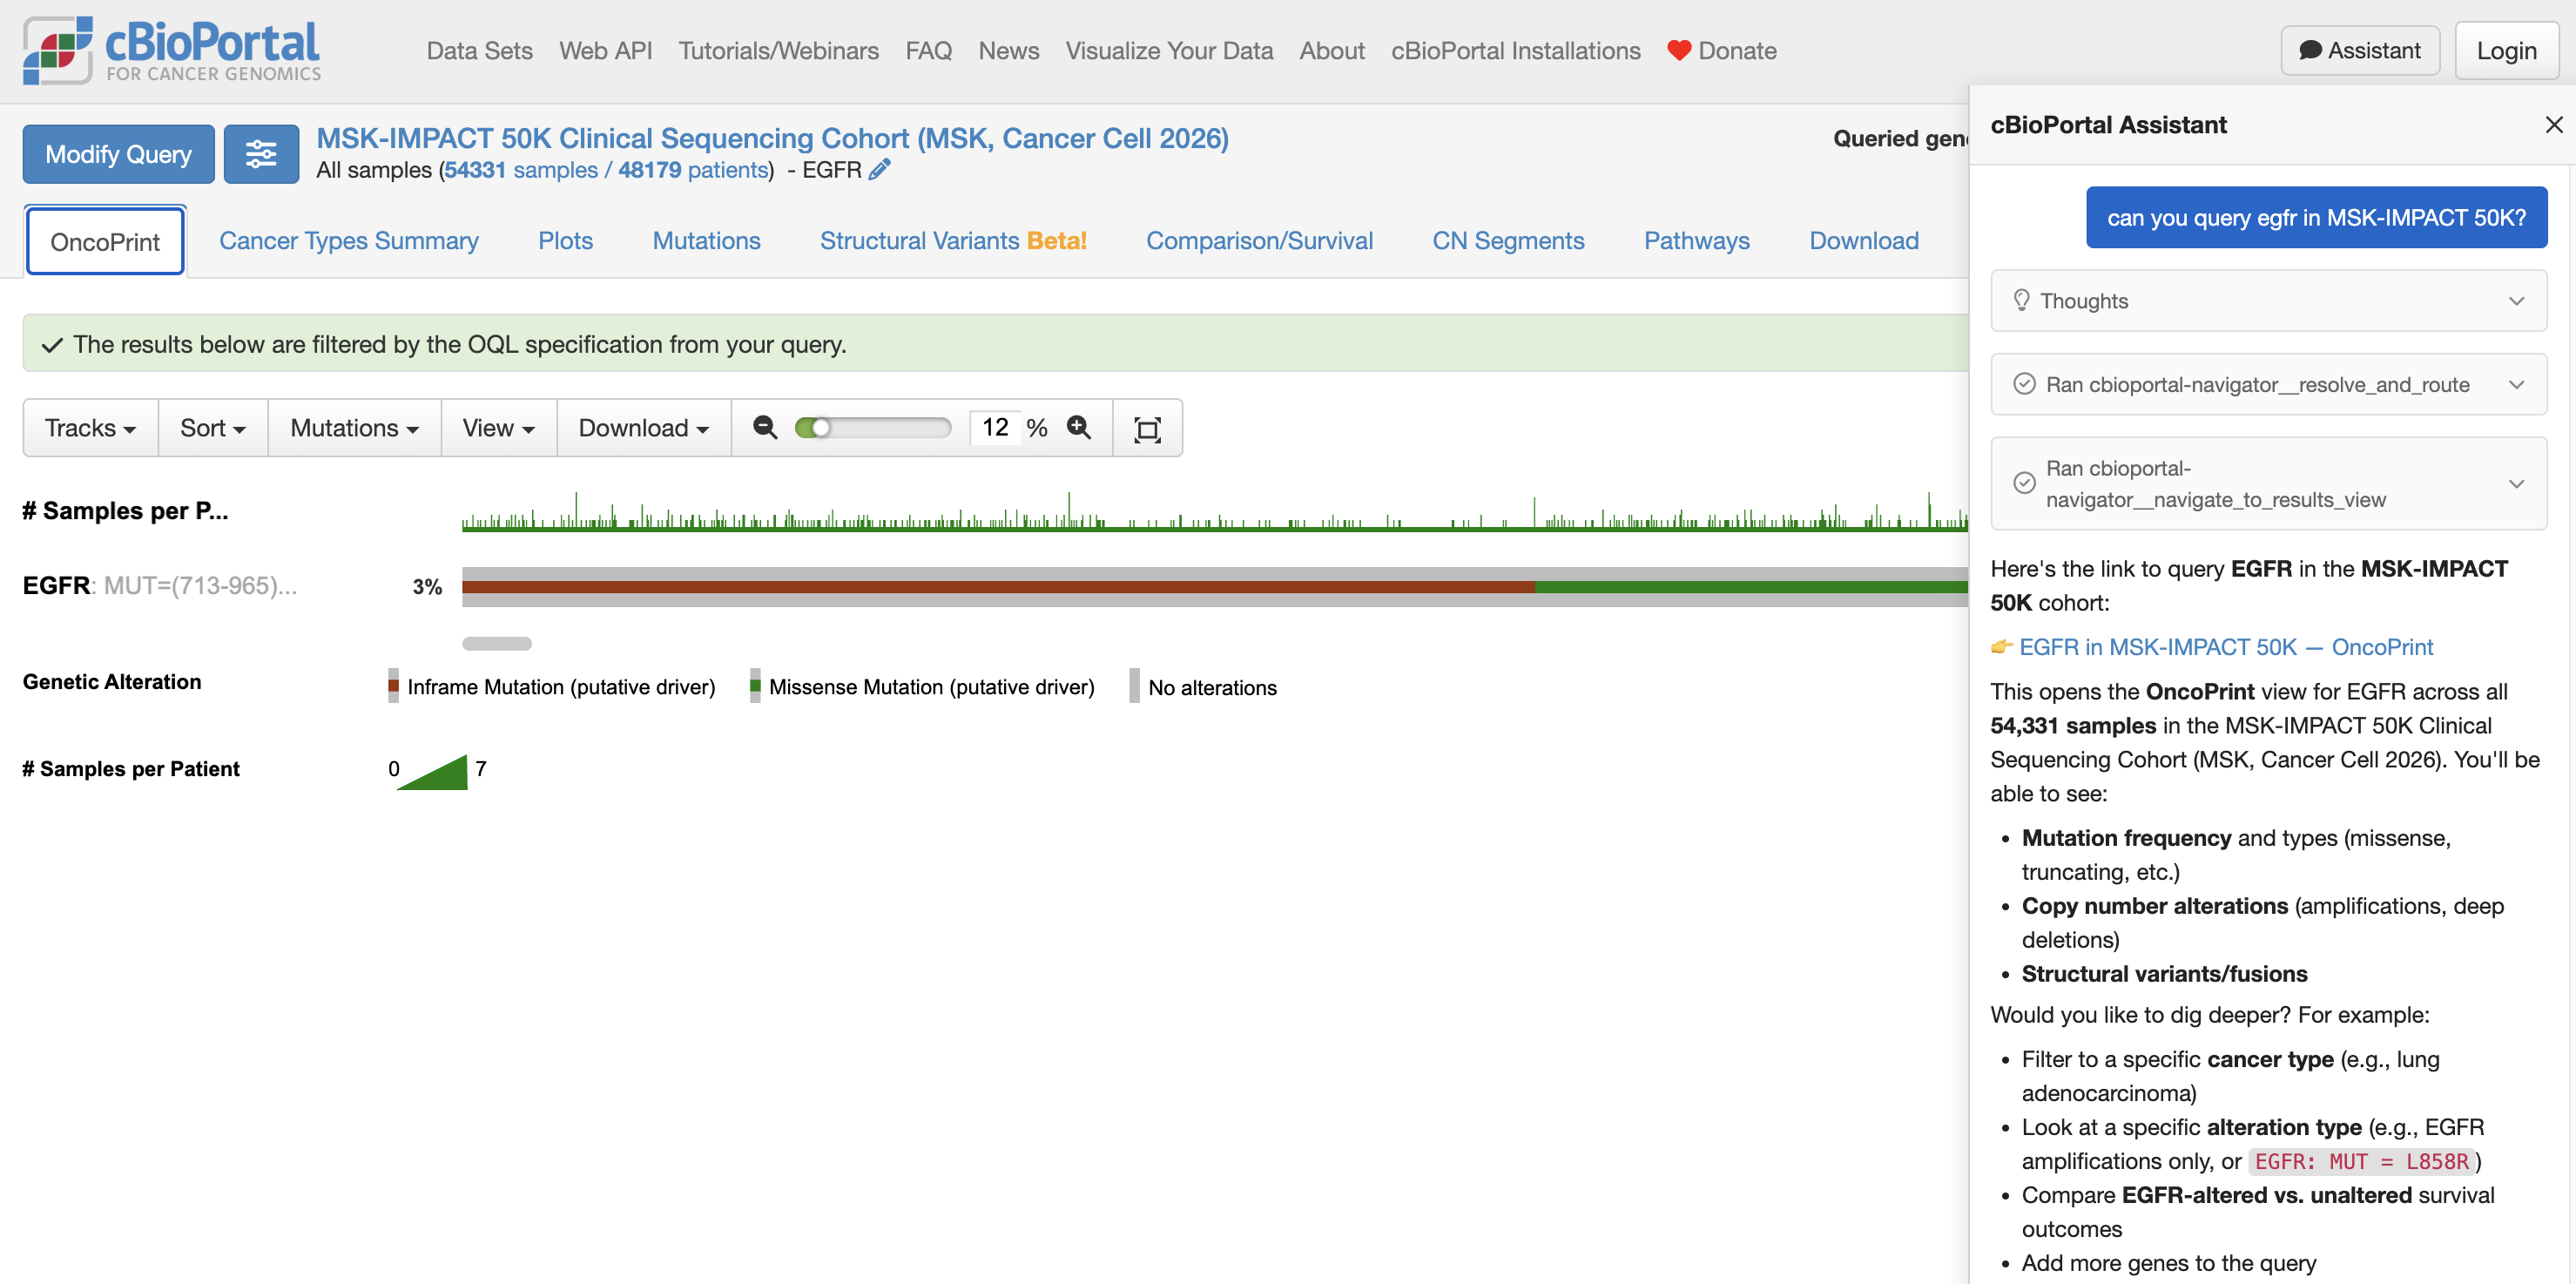
Task: Edit EGFR query via pencil icon
Action: 879,170
